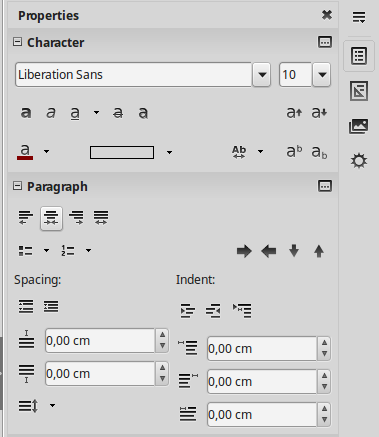This screenshot has height=437, width=379.
Task: Open the font size dropdown
Action: click(322, 75)
